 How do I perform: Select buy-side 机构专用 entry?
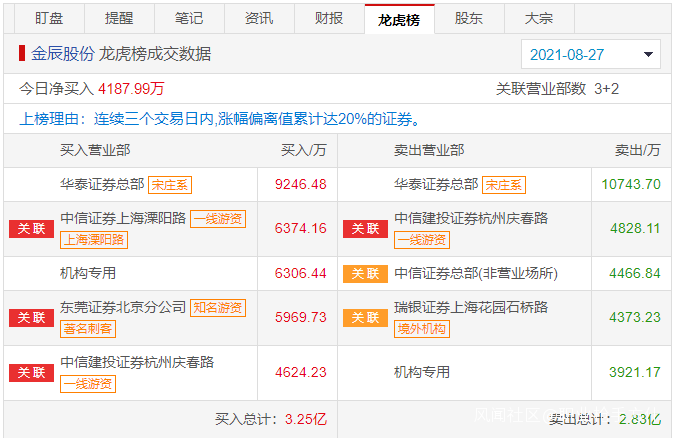pos(88,273)
